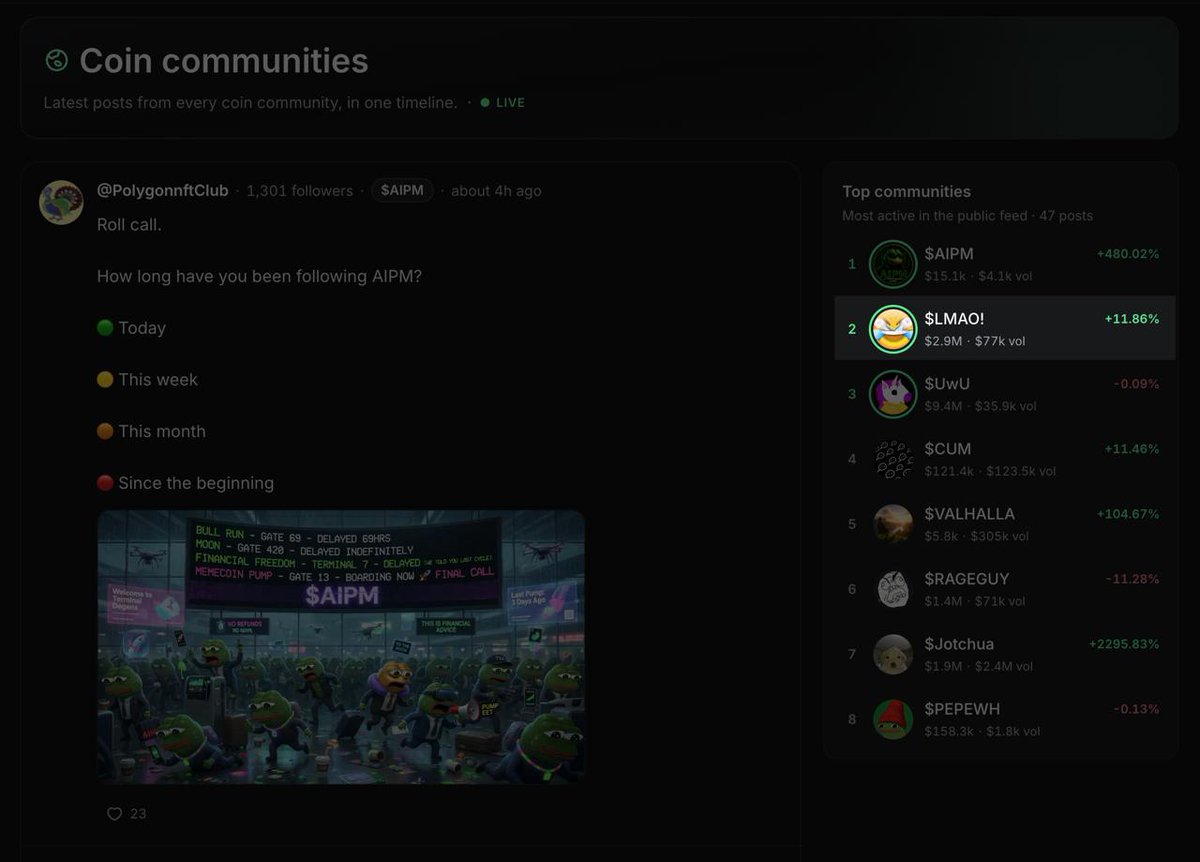
Task: Open the $RAGEGUY face logo
Action: [x=893, y=589]
